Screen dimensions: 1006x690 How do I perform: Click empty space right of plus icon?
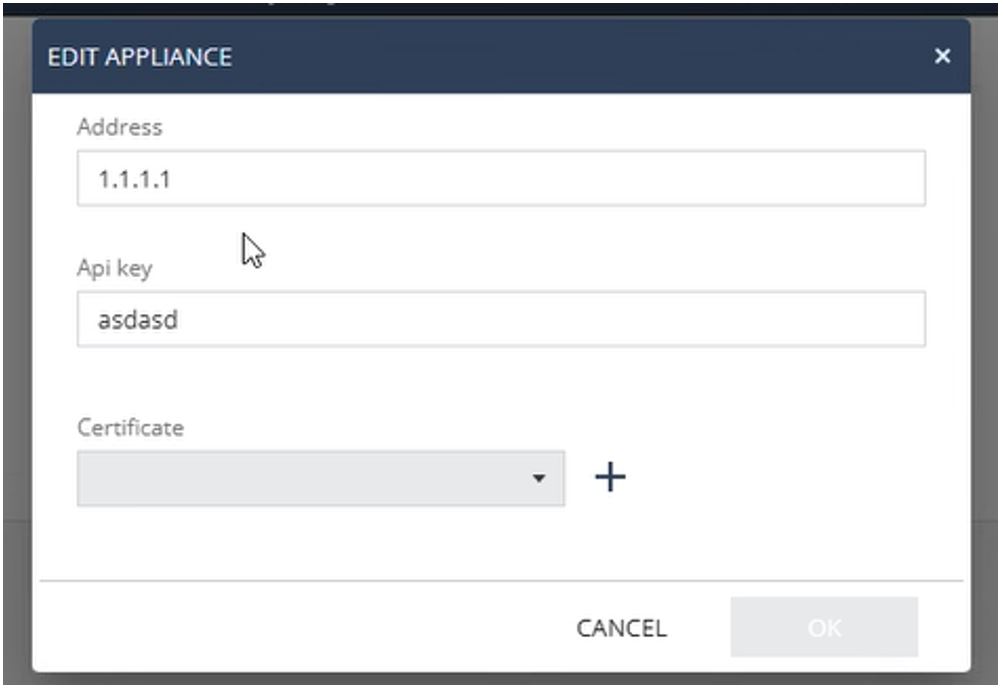(783, 478)
